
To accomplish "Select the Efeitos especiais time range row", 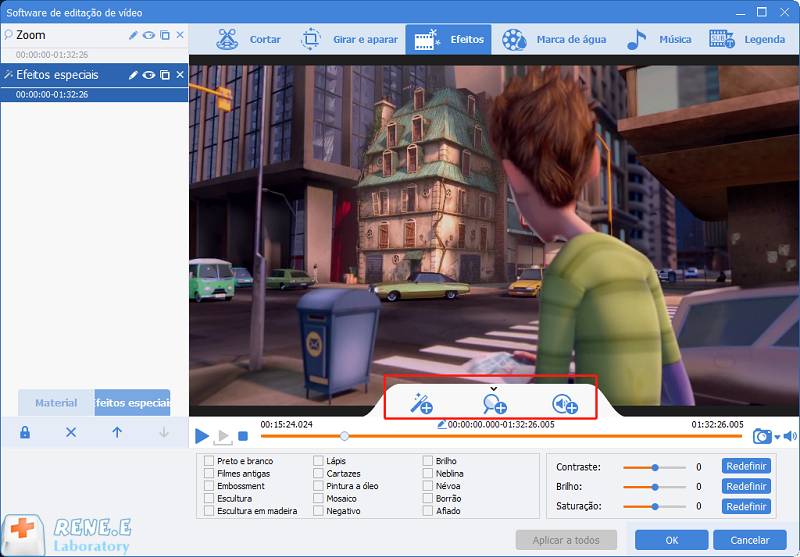I will (94, 94).
